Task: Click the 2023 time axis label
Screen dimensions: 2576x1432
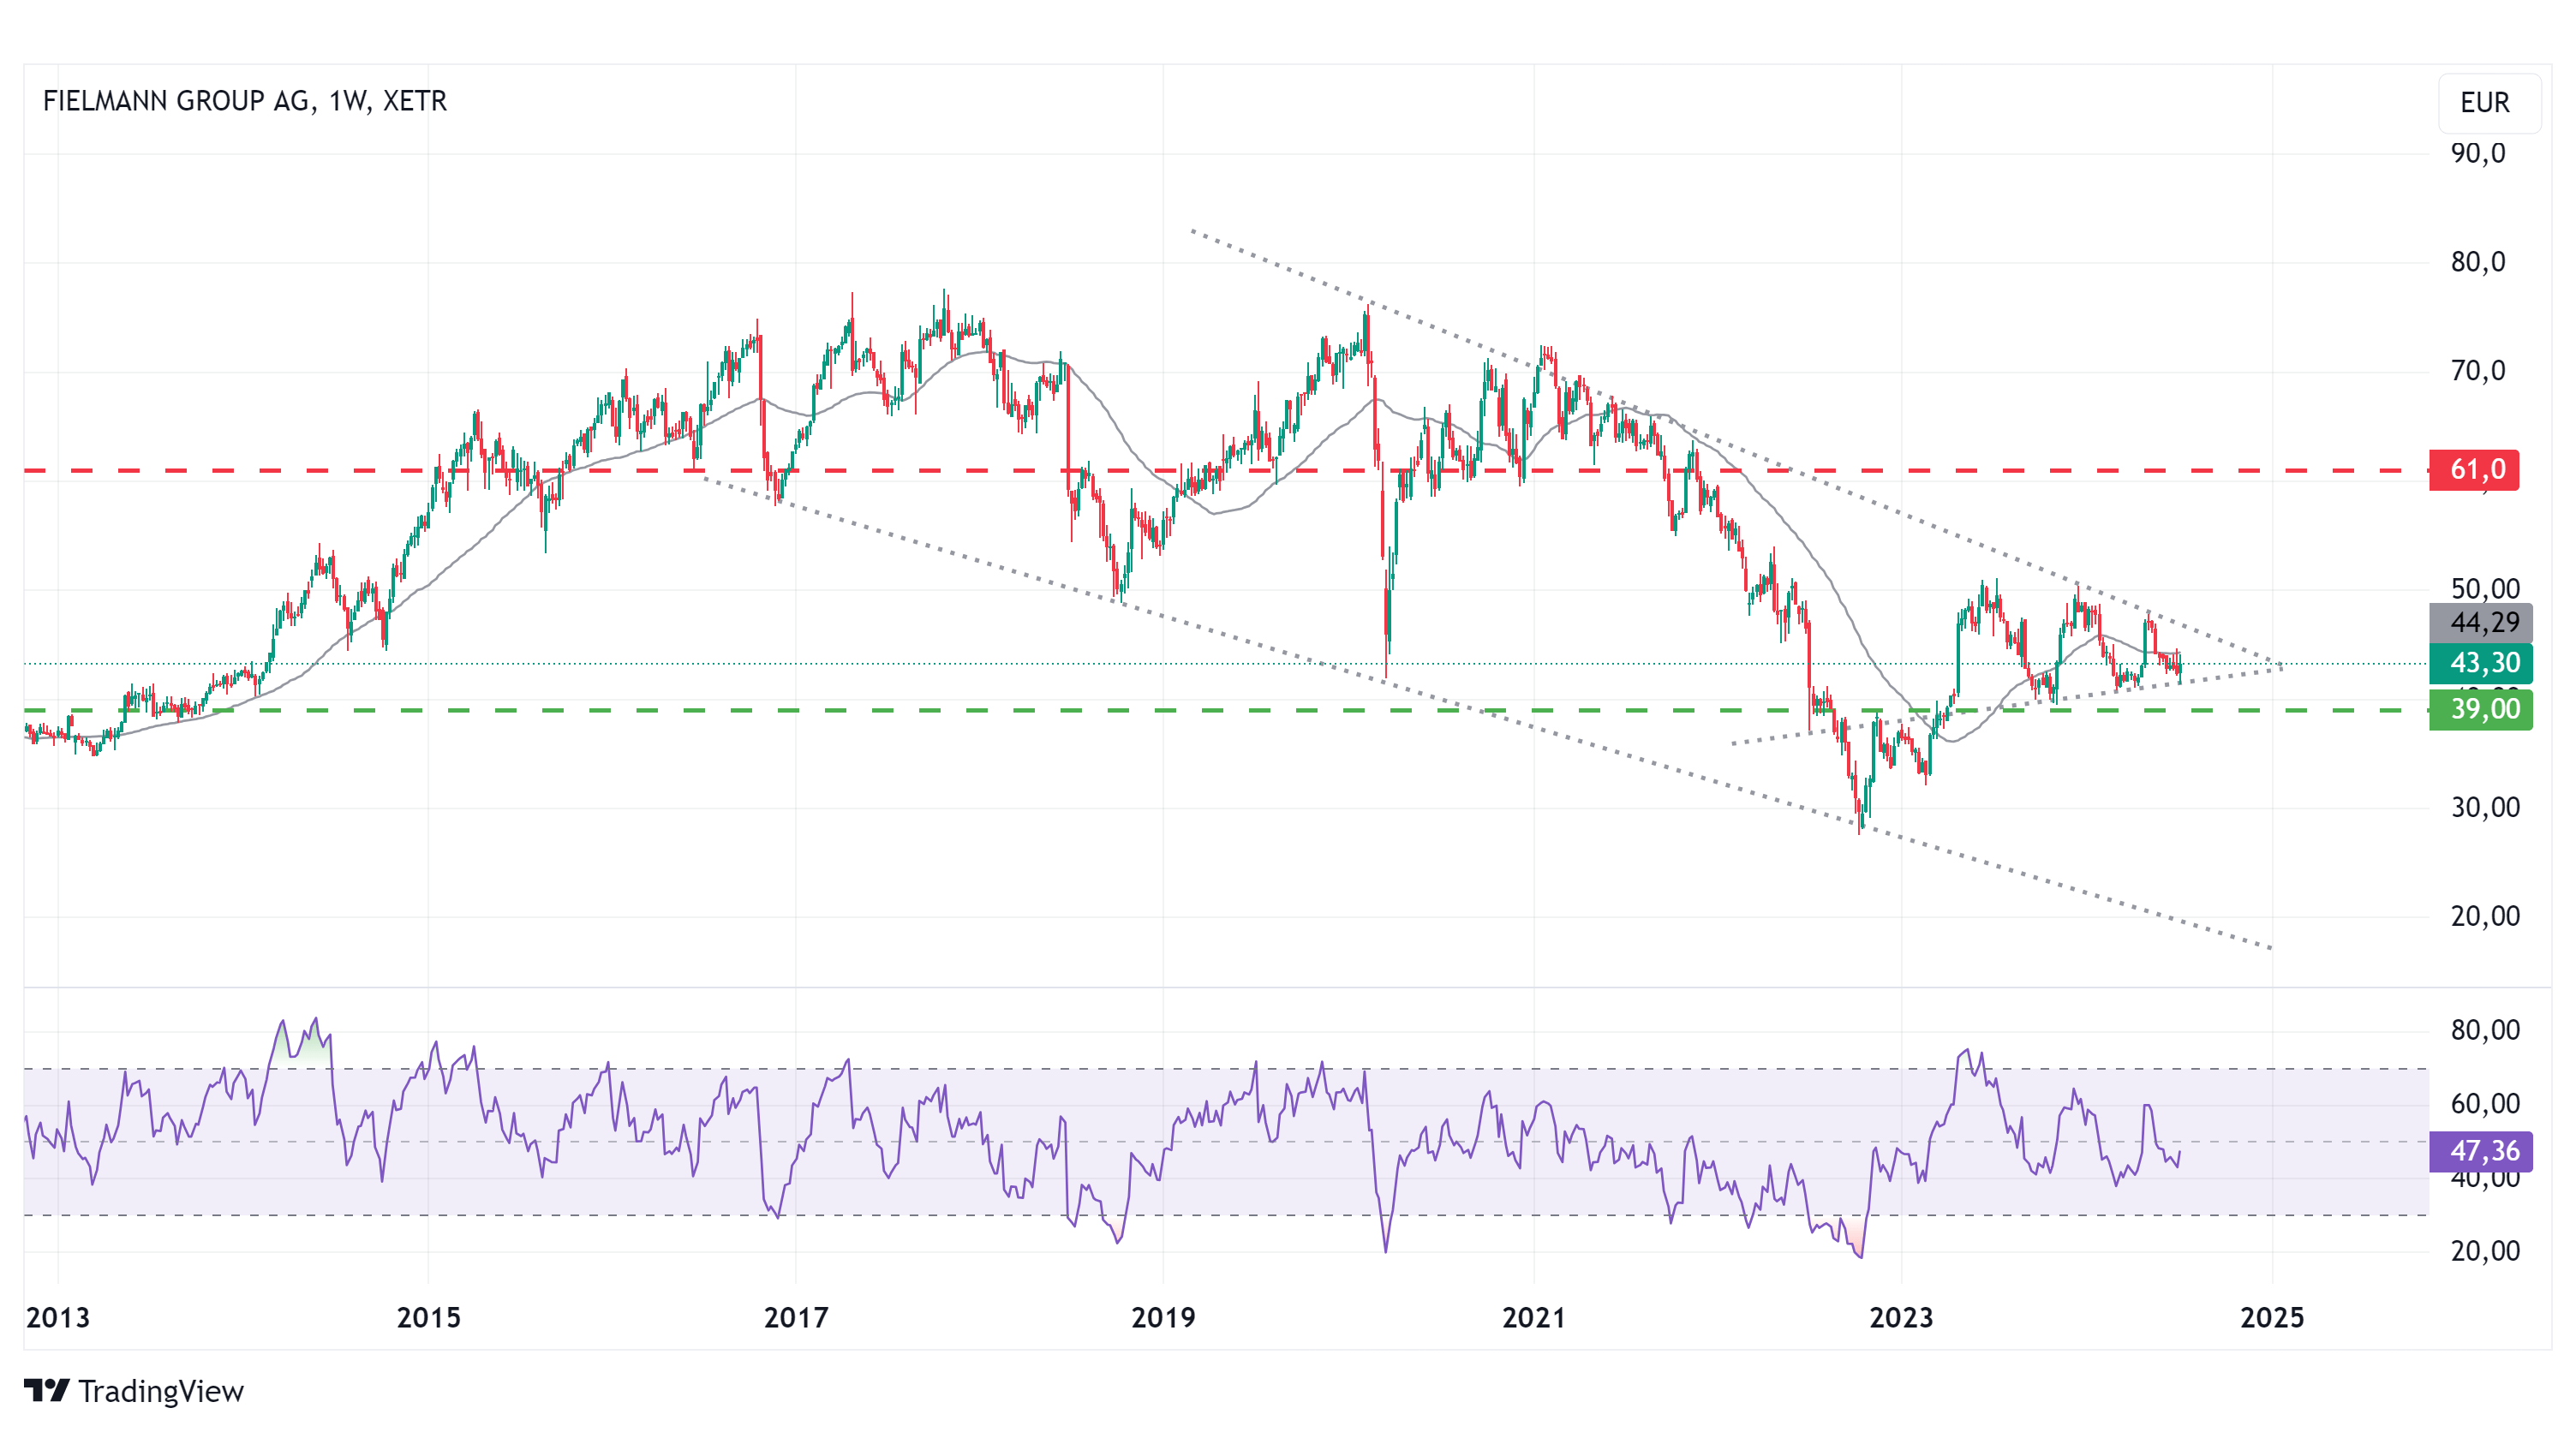Action: pyautogui.click(x=1901, y=1317)
